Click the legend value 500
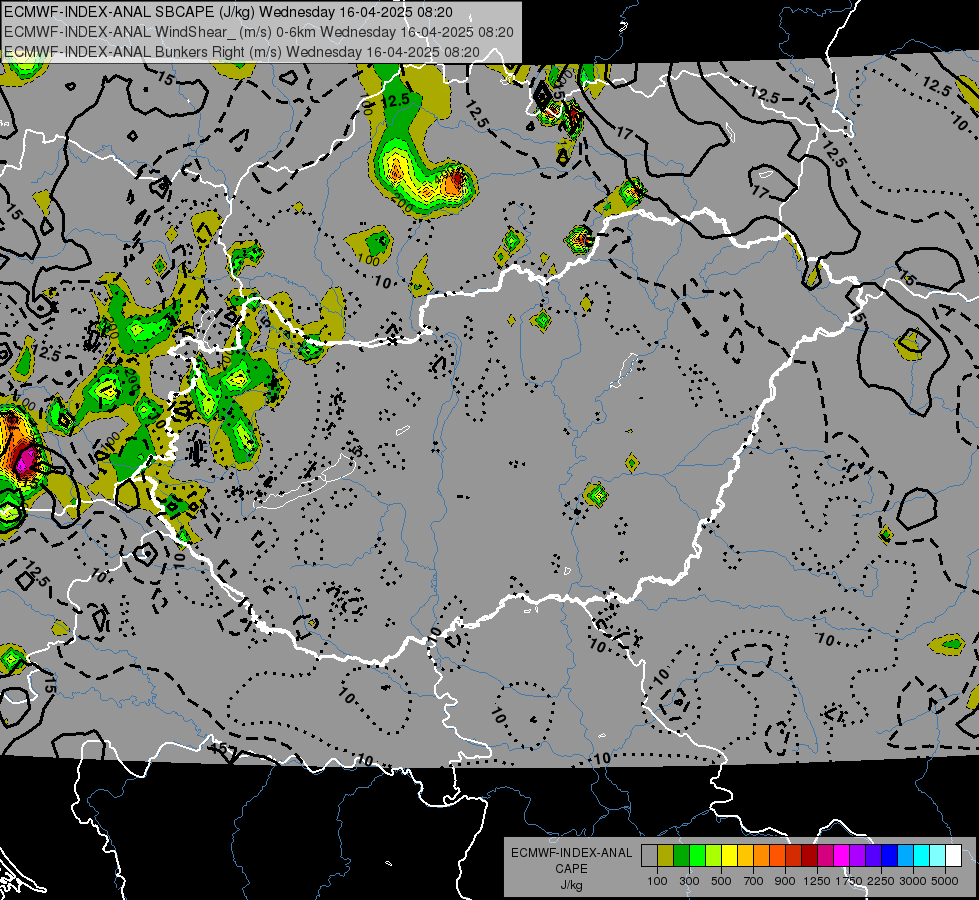 [x=721, y=881]
